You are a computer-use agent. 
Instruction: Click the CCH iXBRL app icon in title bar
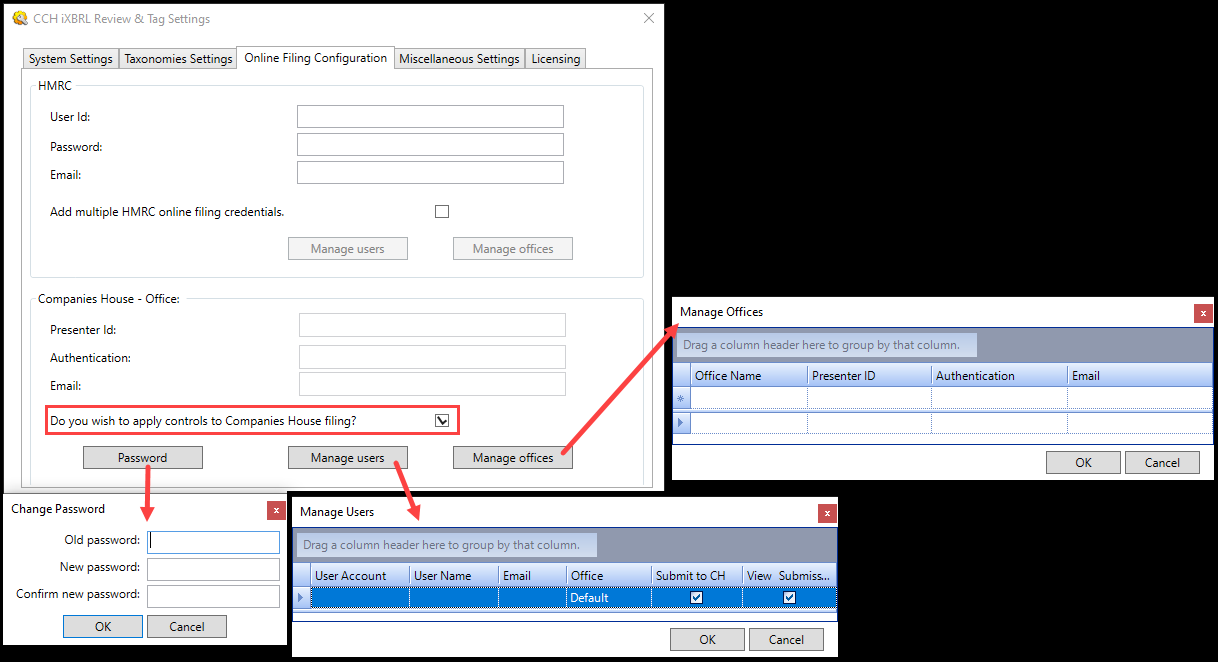coord(19,19)
